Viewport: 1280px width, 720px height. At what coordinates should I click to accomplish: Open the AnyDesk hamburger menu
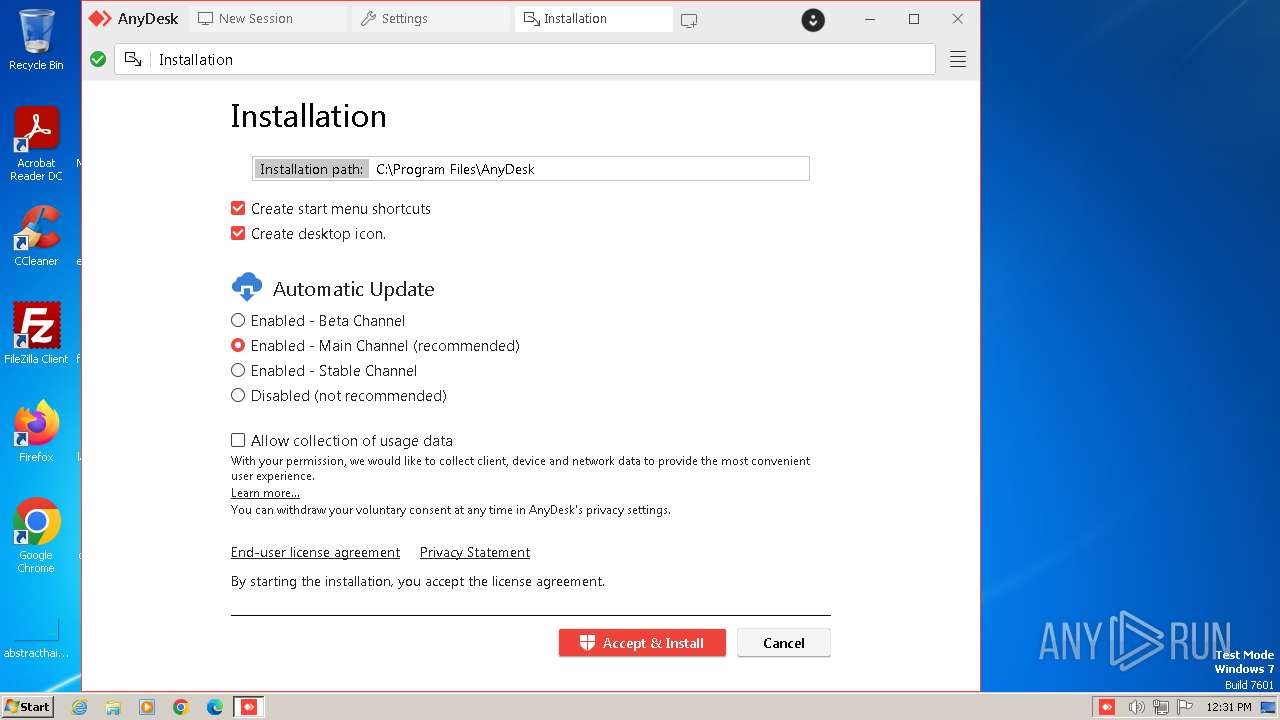958,59
